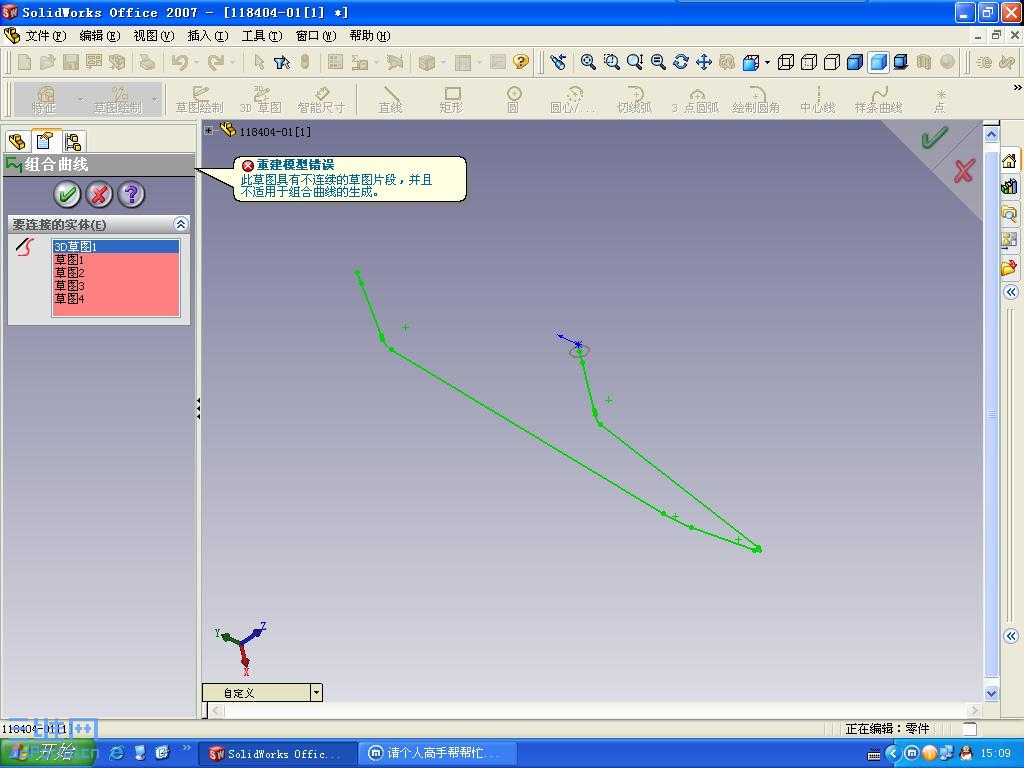Collapse the task pane with double chevron

coord(1010,292)
